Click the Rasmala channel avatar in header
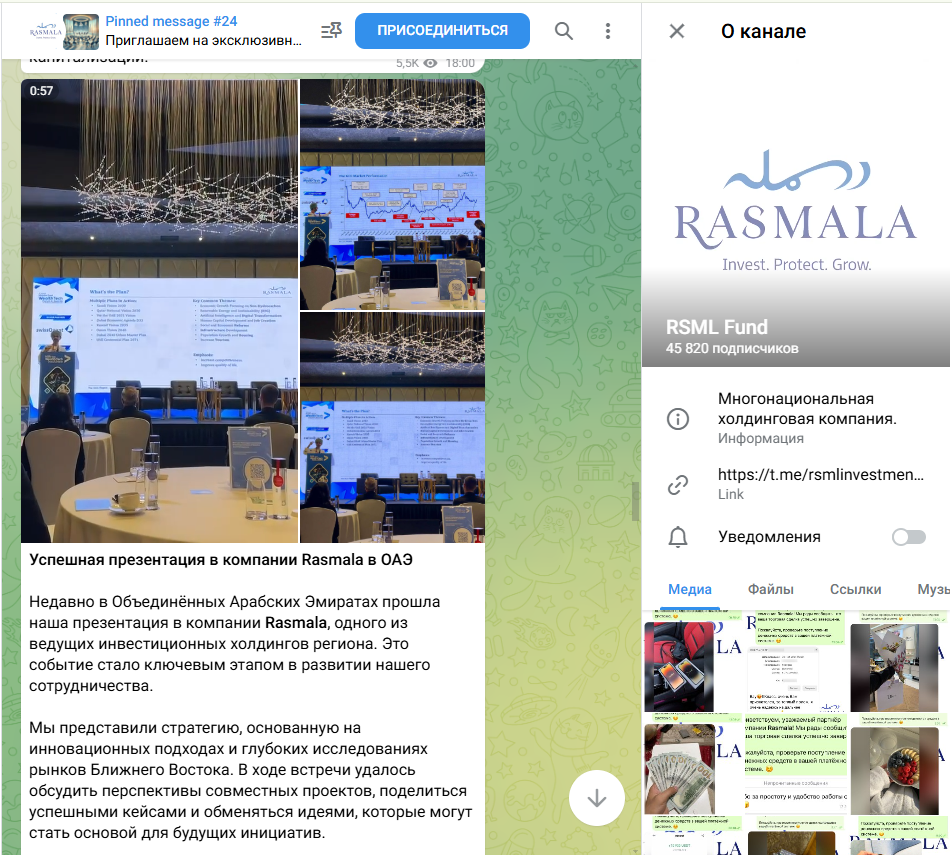The height and width of the screenshot is (855, 952). 46,32
